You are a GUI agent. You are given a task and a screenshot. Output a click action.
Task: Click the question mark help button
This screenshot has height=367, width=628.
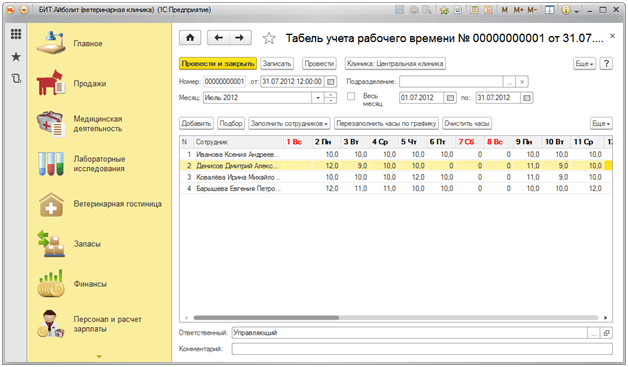(x=606, y=64)
